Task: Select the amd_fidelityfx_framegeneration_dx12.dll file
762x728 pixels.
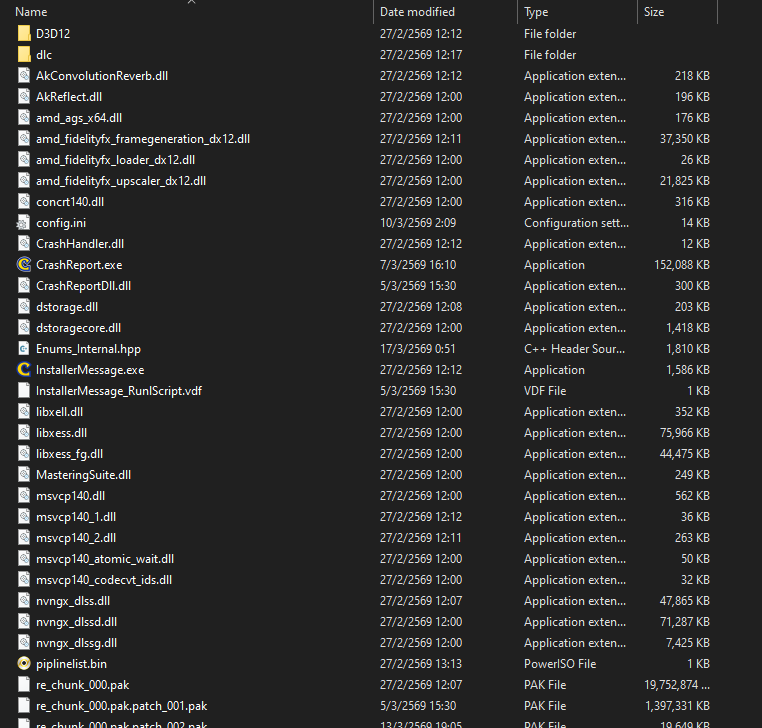Action: [143, 139]
